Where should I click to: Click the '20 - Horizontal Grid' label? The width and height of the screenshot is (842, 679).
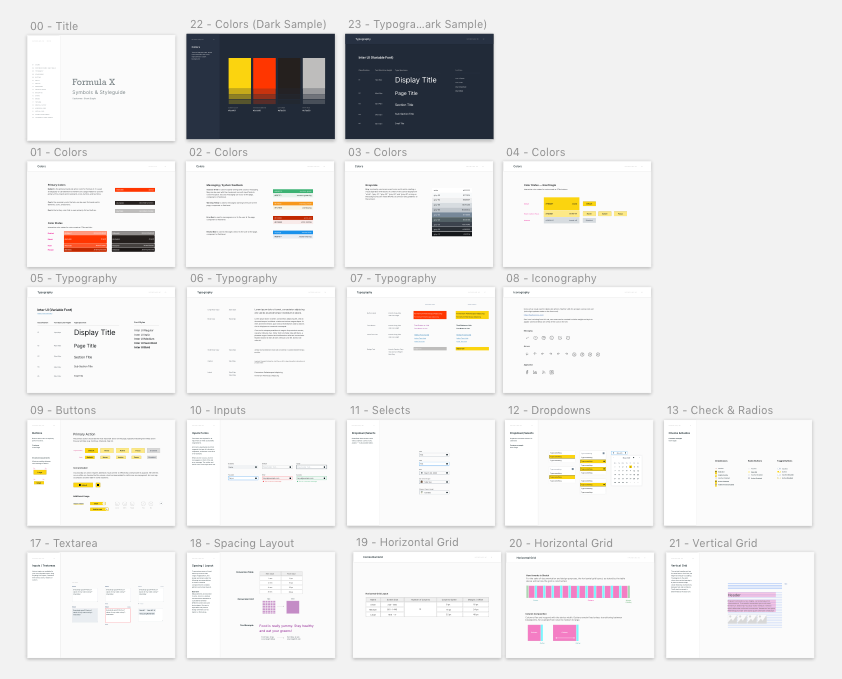pyautogui.click(x=561, y=543)
